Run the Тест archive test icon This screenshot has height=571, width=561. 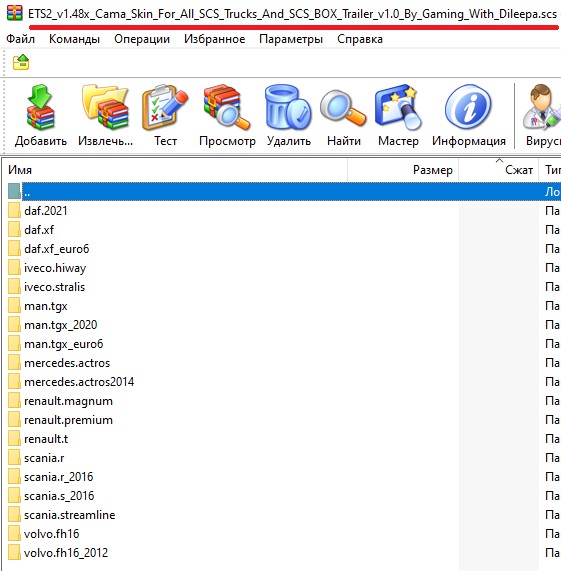tap(165, 107)
